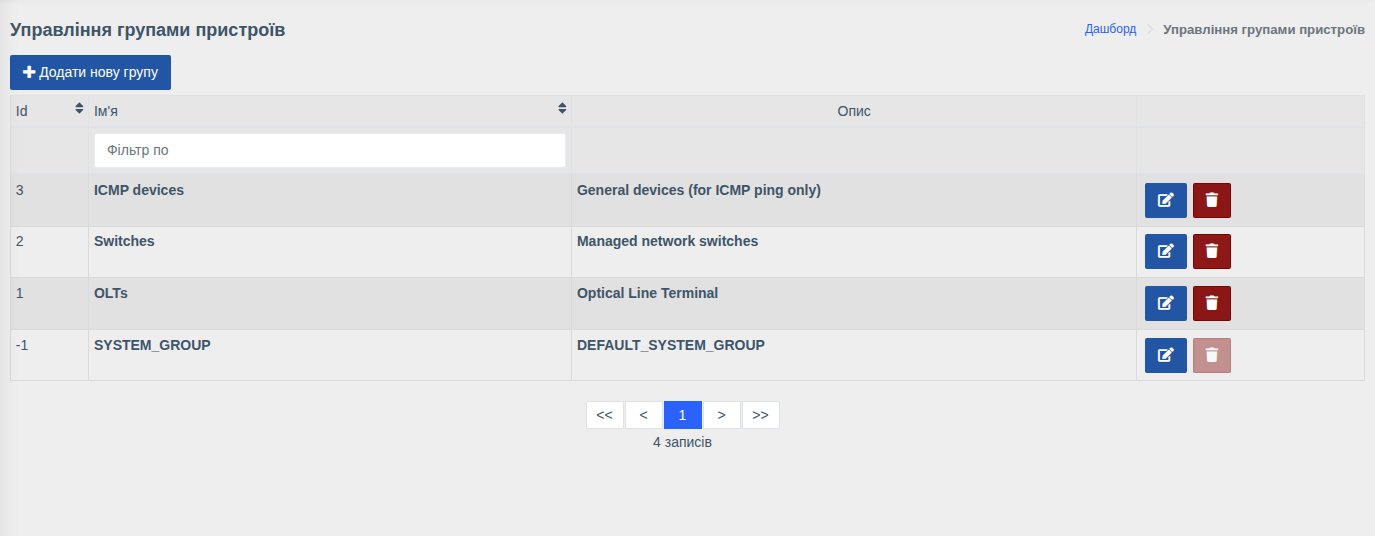Click Managed network switches description
This screenshot has height=536, width=1375.
[x=668, y=241]
